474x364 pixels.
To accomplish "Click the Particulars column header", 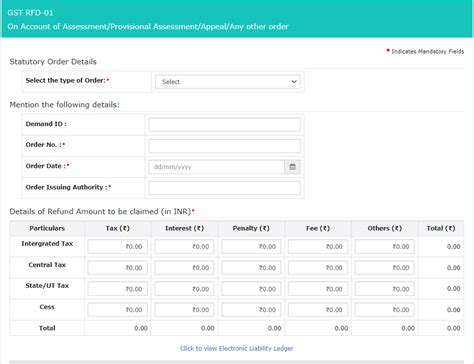I will tap(47, 228).
